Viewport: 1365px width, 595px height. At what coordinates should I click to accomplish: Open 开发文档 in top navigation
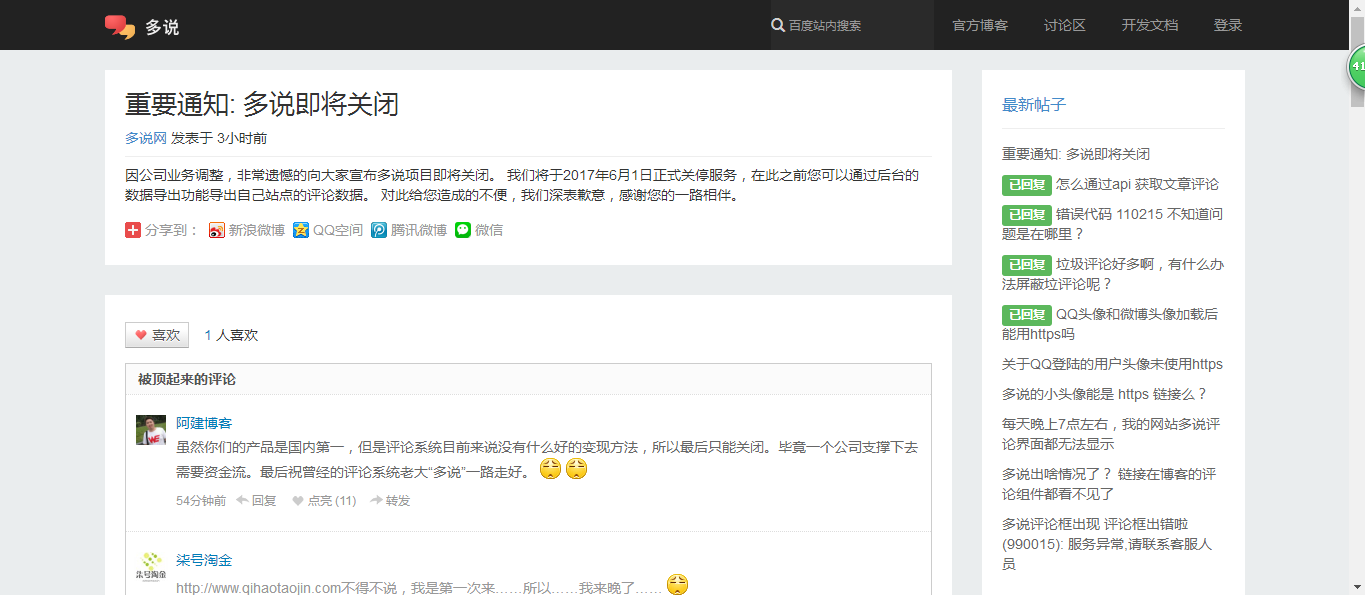coord(1149,25)
